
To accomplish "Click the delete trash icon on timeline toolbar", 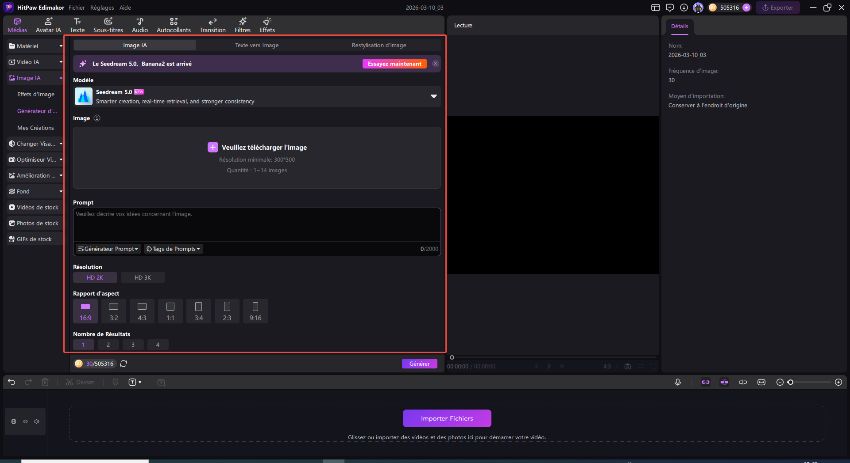I will tap(45, 382).
